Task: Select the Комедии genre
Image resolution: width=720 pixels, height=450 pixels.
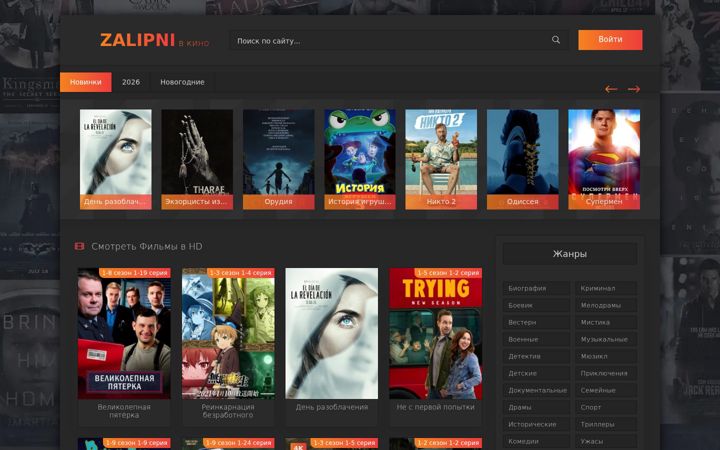Action: click(x=536, y=441)
